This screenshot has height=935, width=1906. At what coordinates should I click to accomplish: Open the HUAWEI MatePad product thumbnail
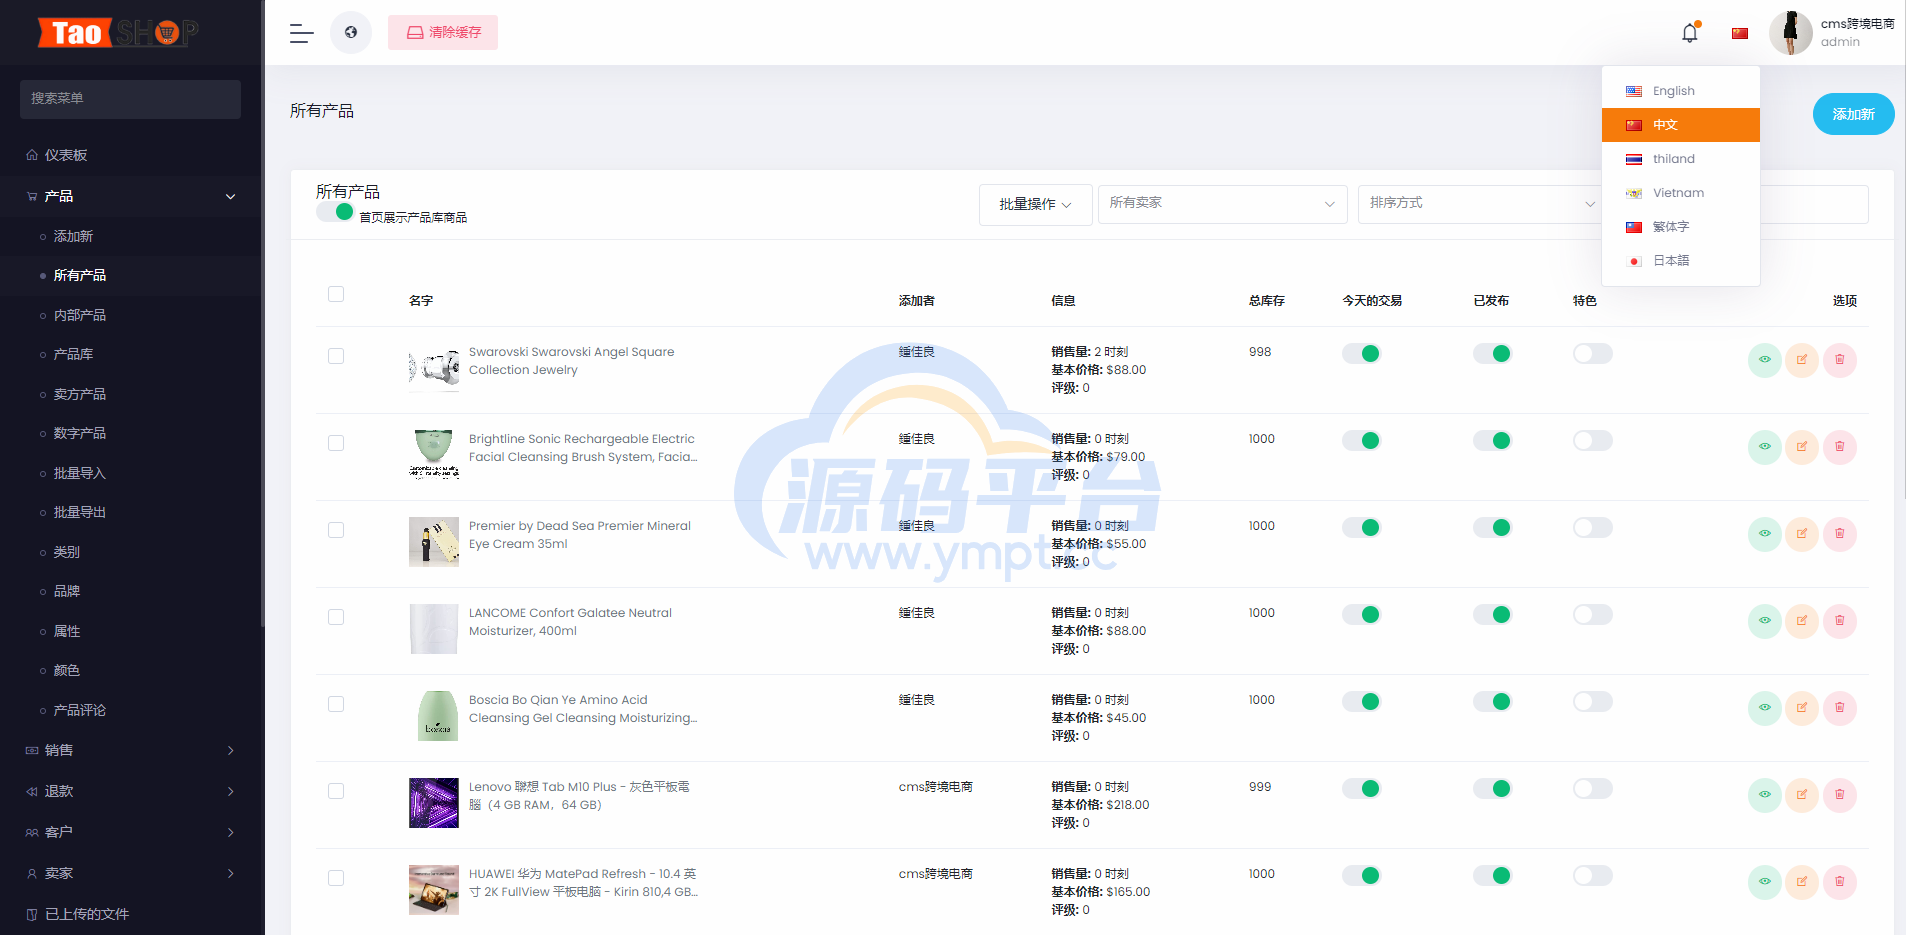tap(434, 890)
